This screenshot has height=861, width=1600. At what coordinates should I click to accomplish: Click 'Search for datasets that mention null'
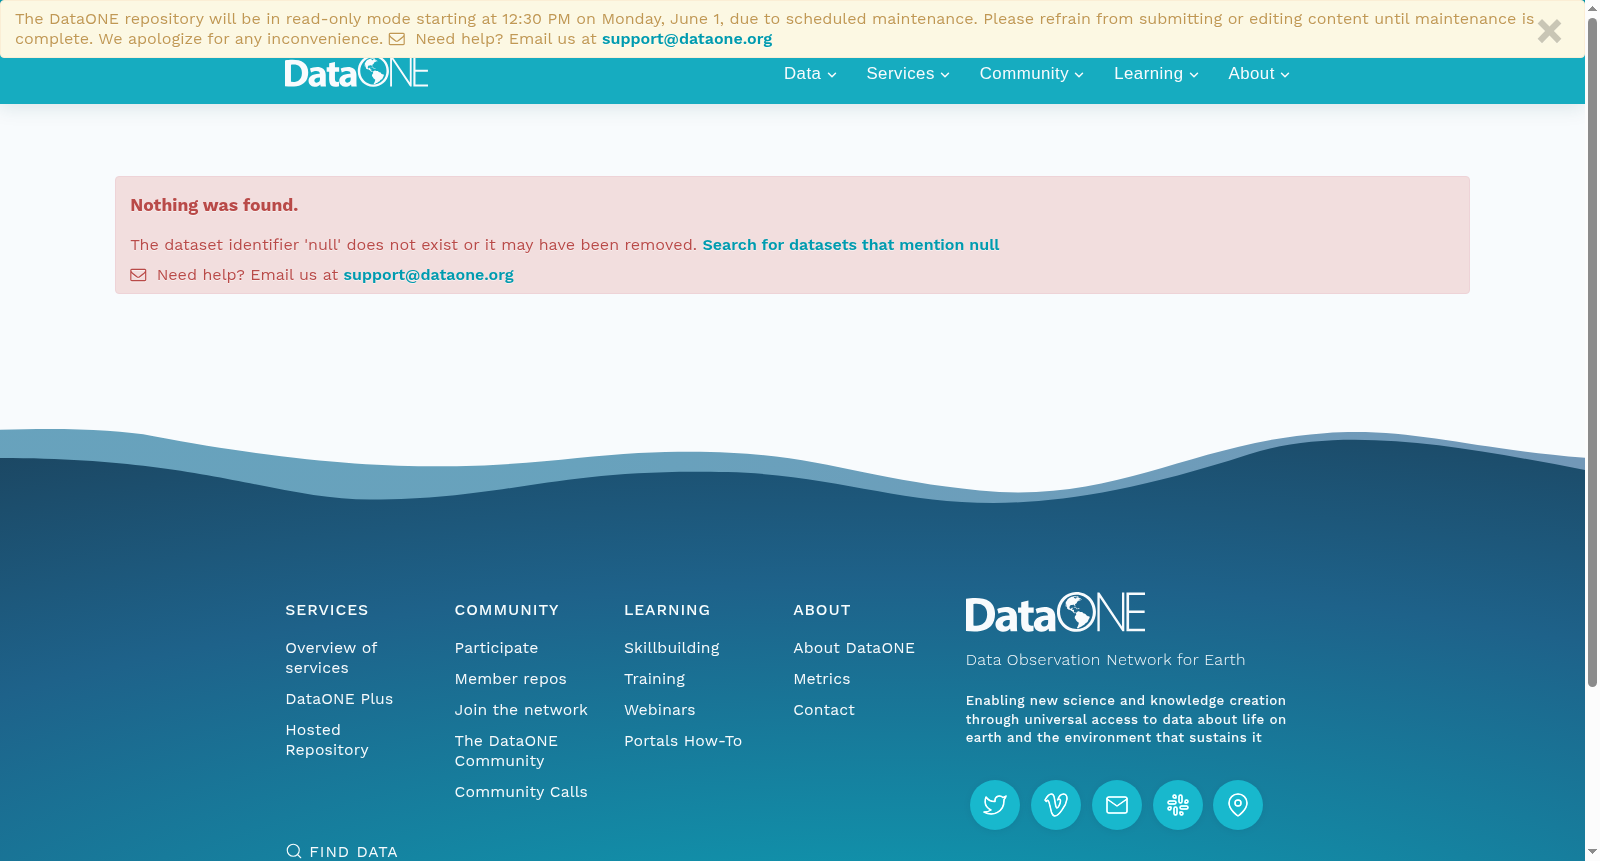pos(851,245)
